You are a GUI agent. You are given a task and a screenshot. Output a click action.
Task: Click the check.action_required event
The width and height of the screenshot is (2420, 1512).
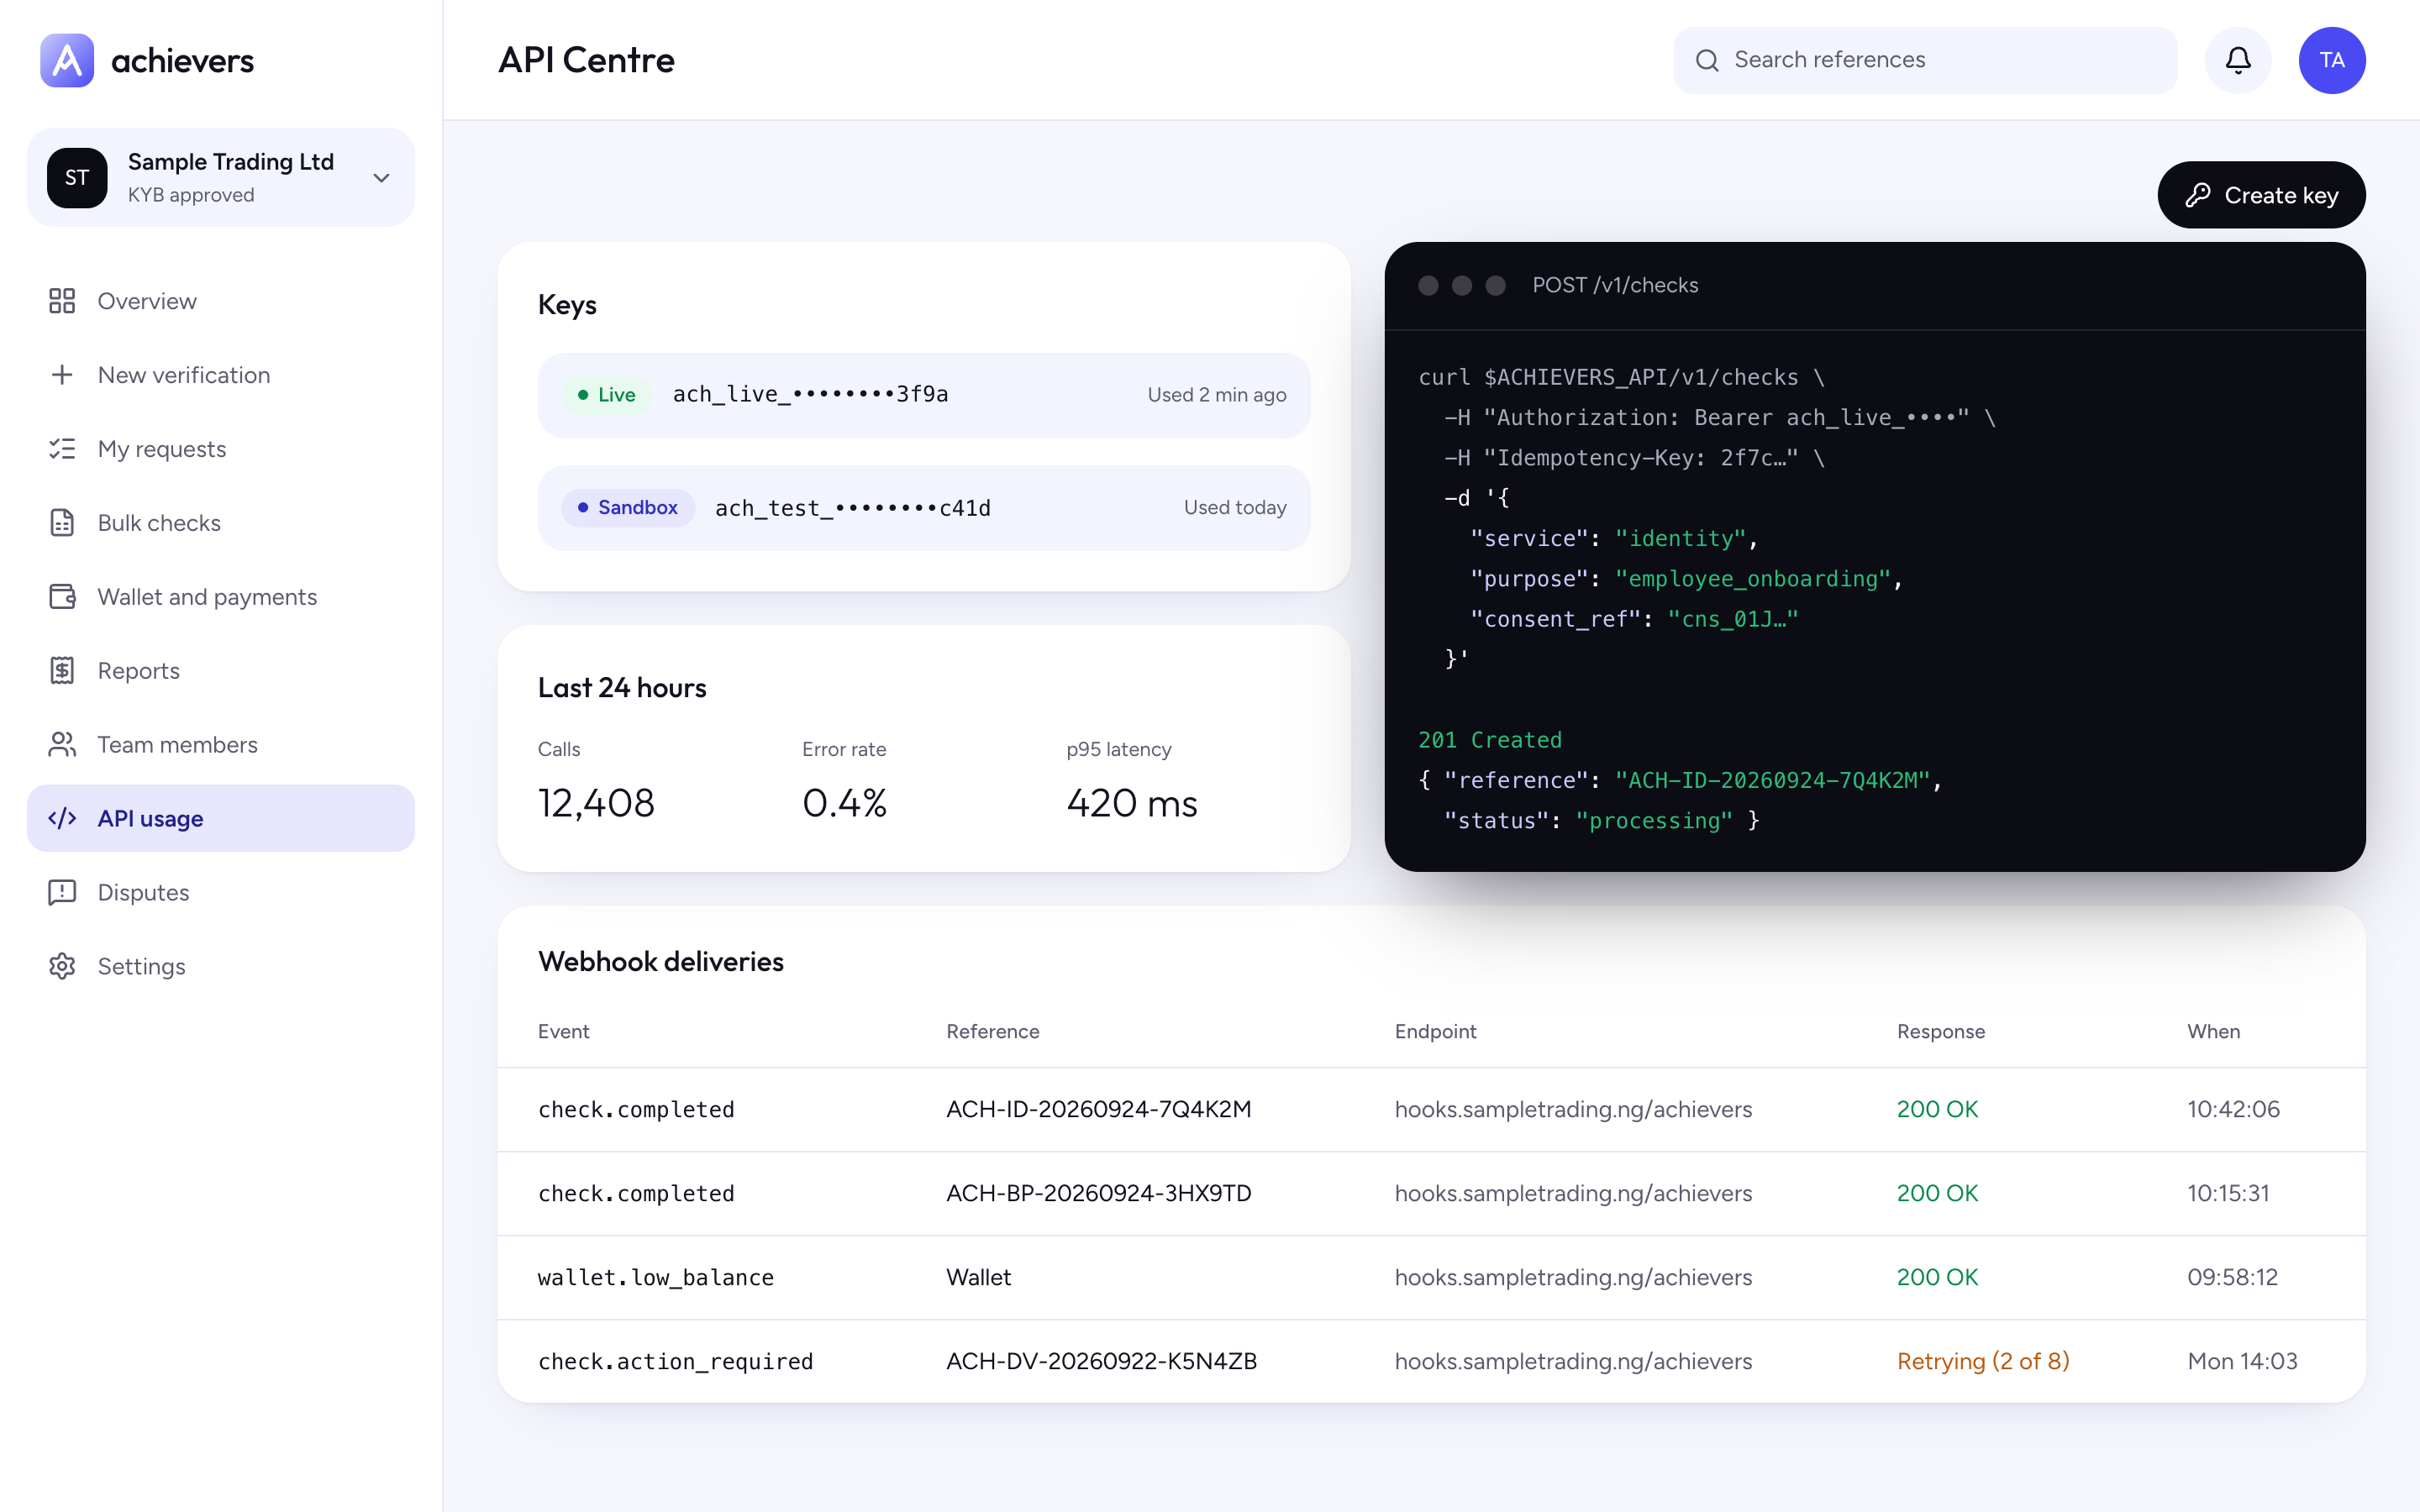[676, 1361]
